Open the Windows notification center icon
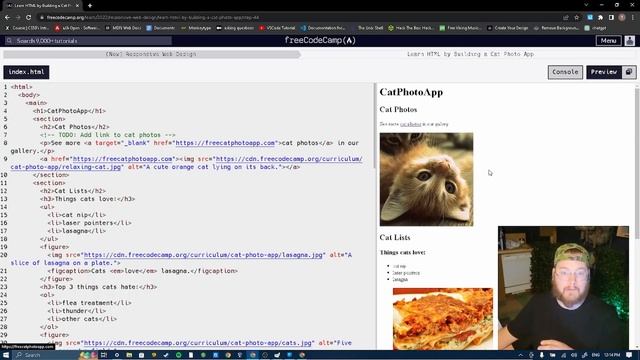Viewport: 640px width, 360px height. [629, 355]
